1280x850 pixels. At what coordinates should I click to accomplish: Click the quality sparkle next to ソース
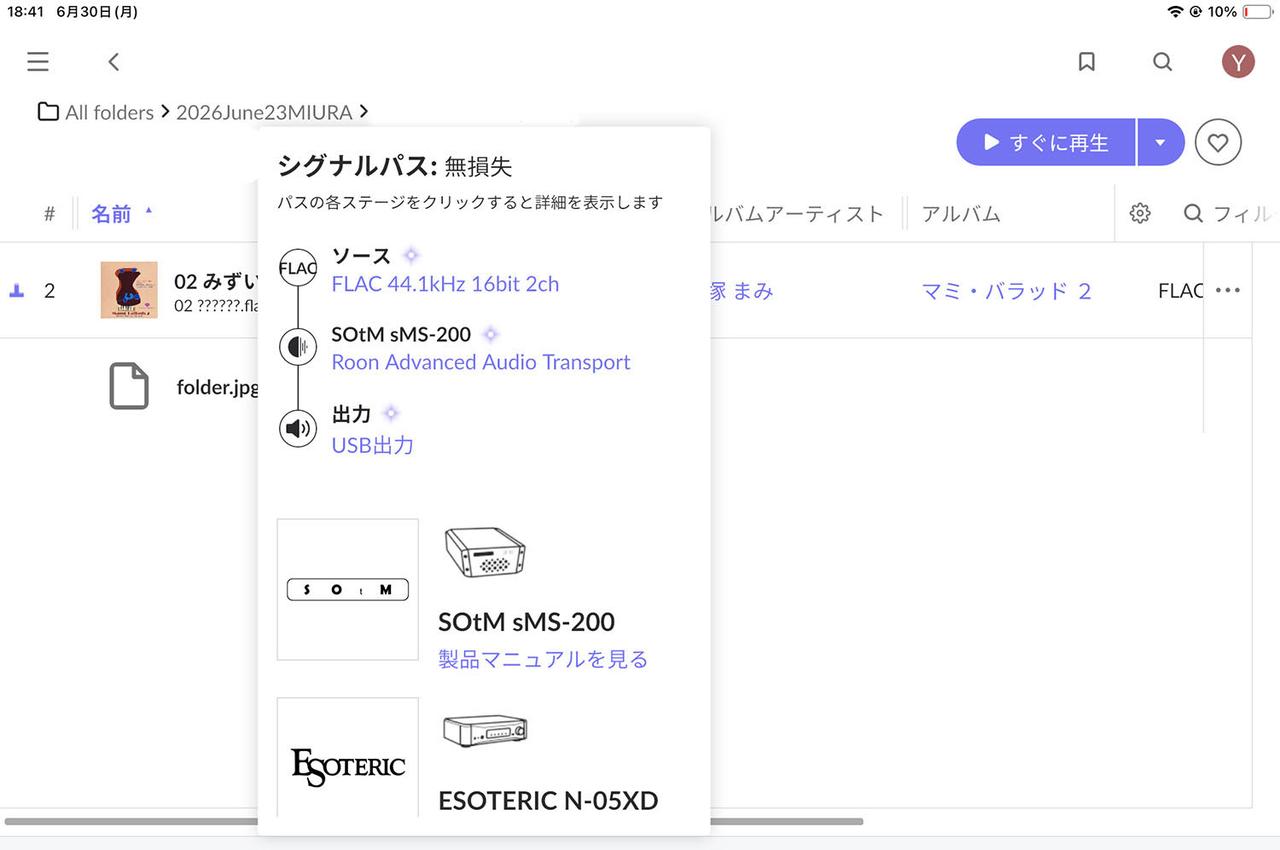[411, 255]
